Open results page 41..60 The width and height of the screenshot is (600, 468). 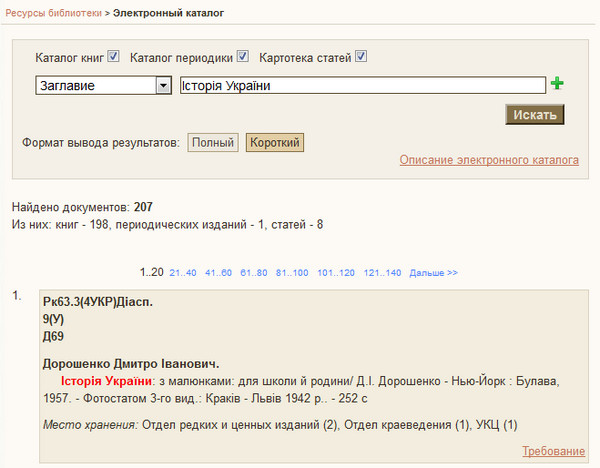pos(218,273)
